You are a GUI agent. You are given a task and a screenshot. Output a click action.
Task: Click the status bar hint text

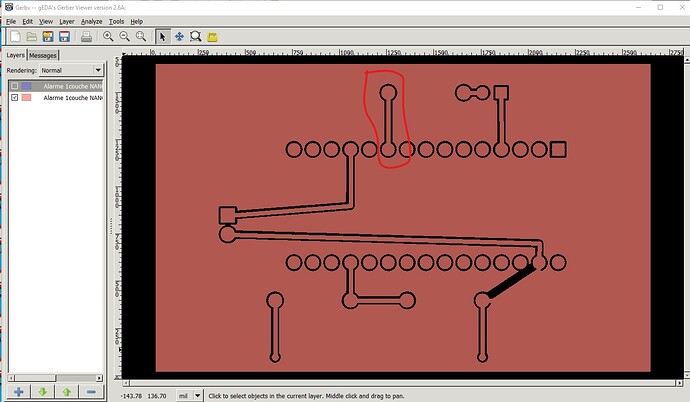[306, 396]
